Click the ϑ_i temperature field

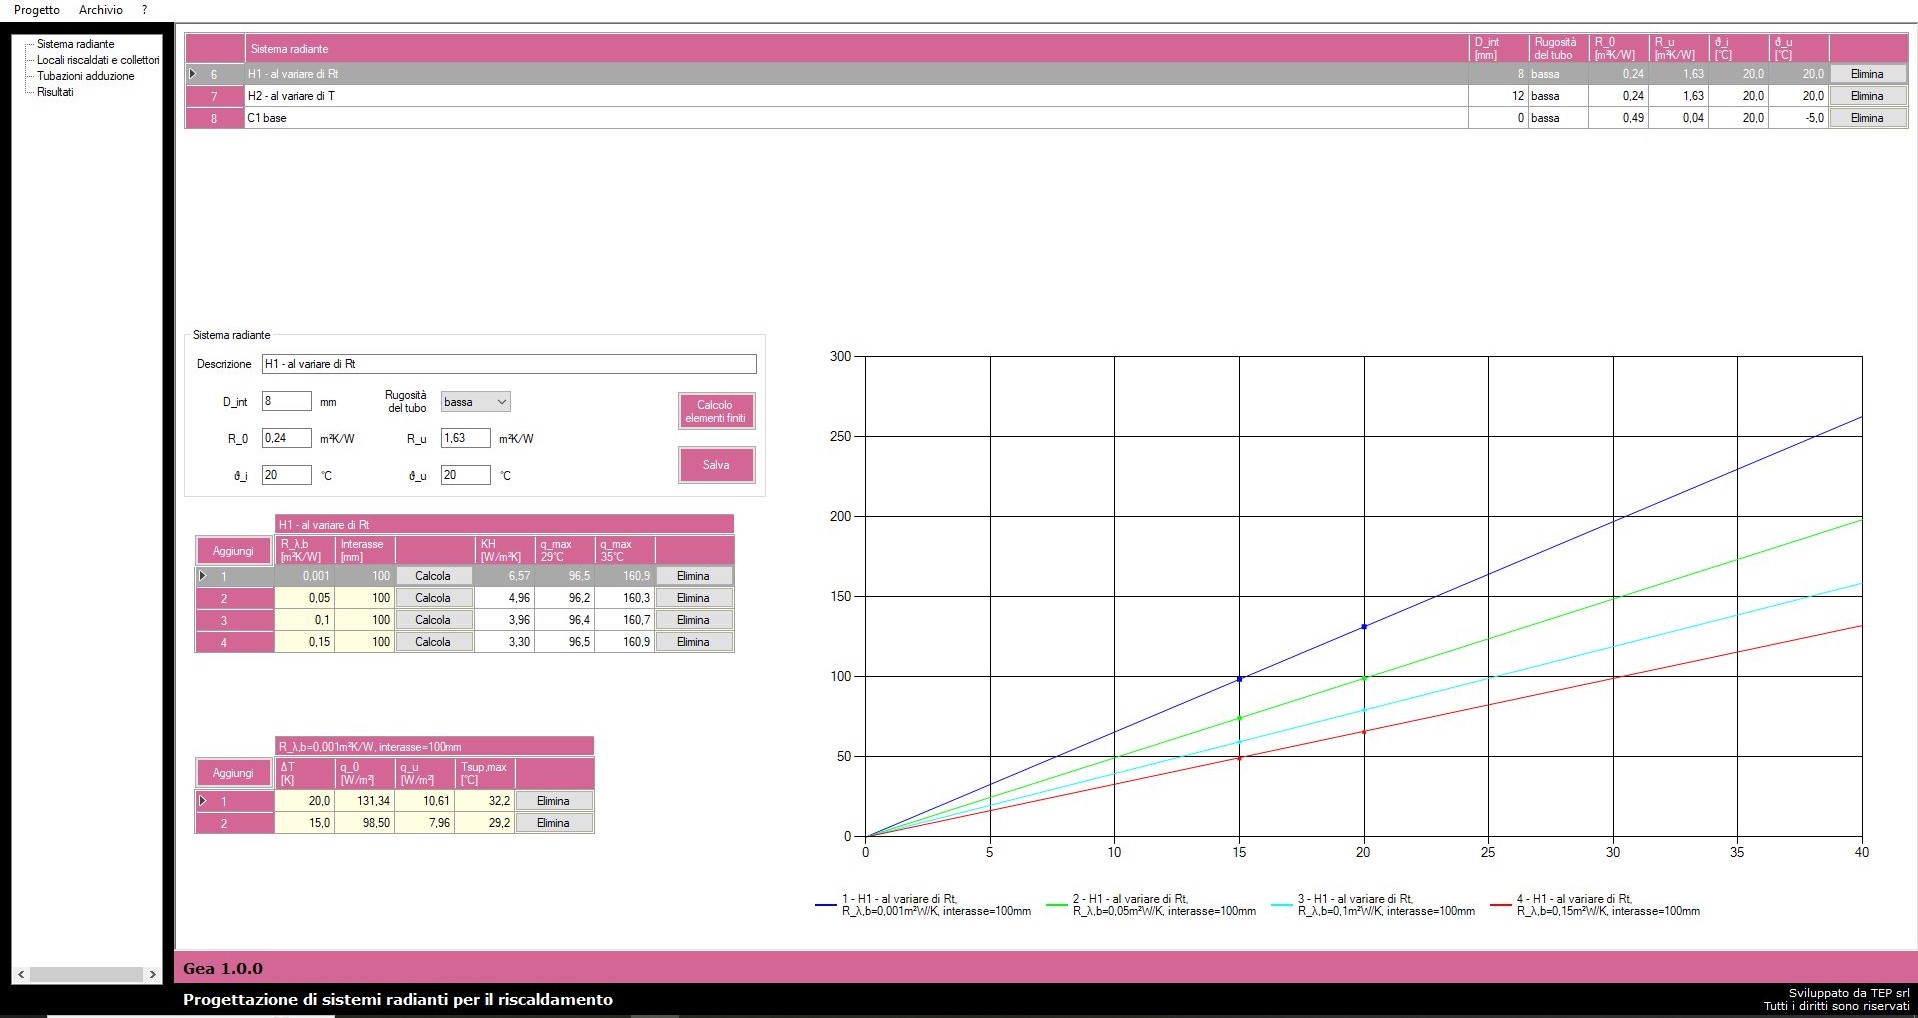(287, 475)
